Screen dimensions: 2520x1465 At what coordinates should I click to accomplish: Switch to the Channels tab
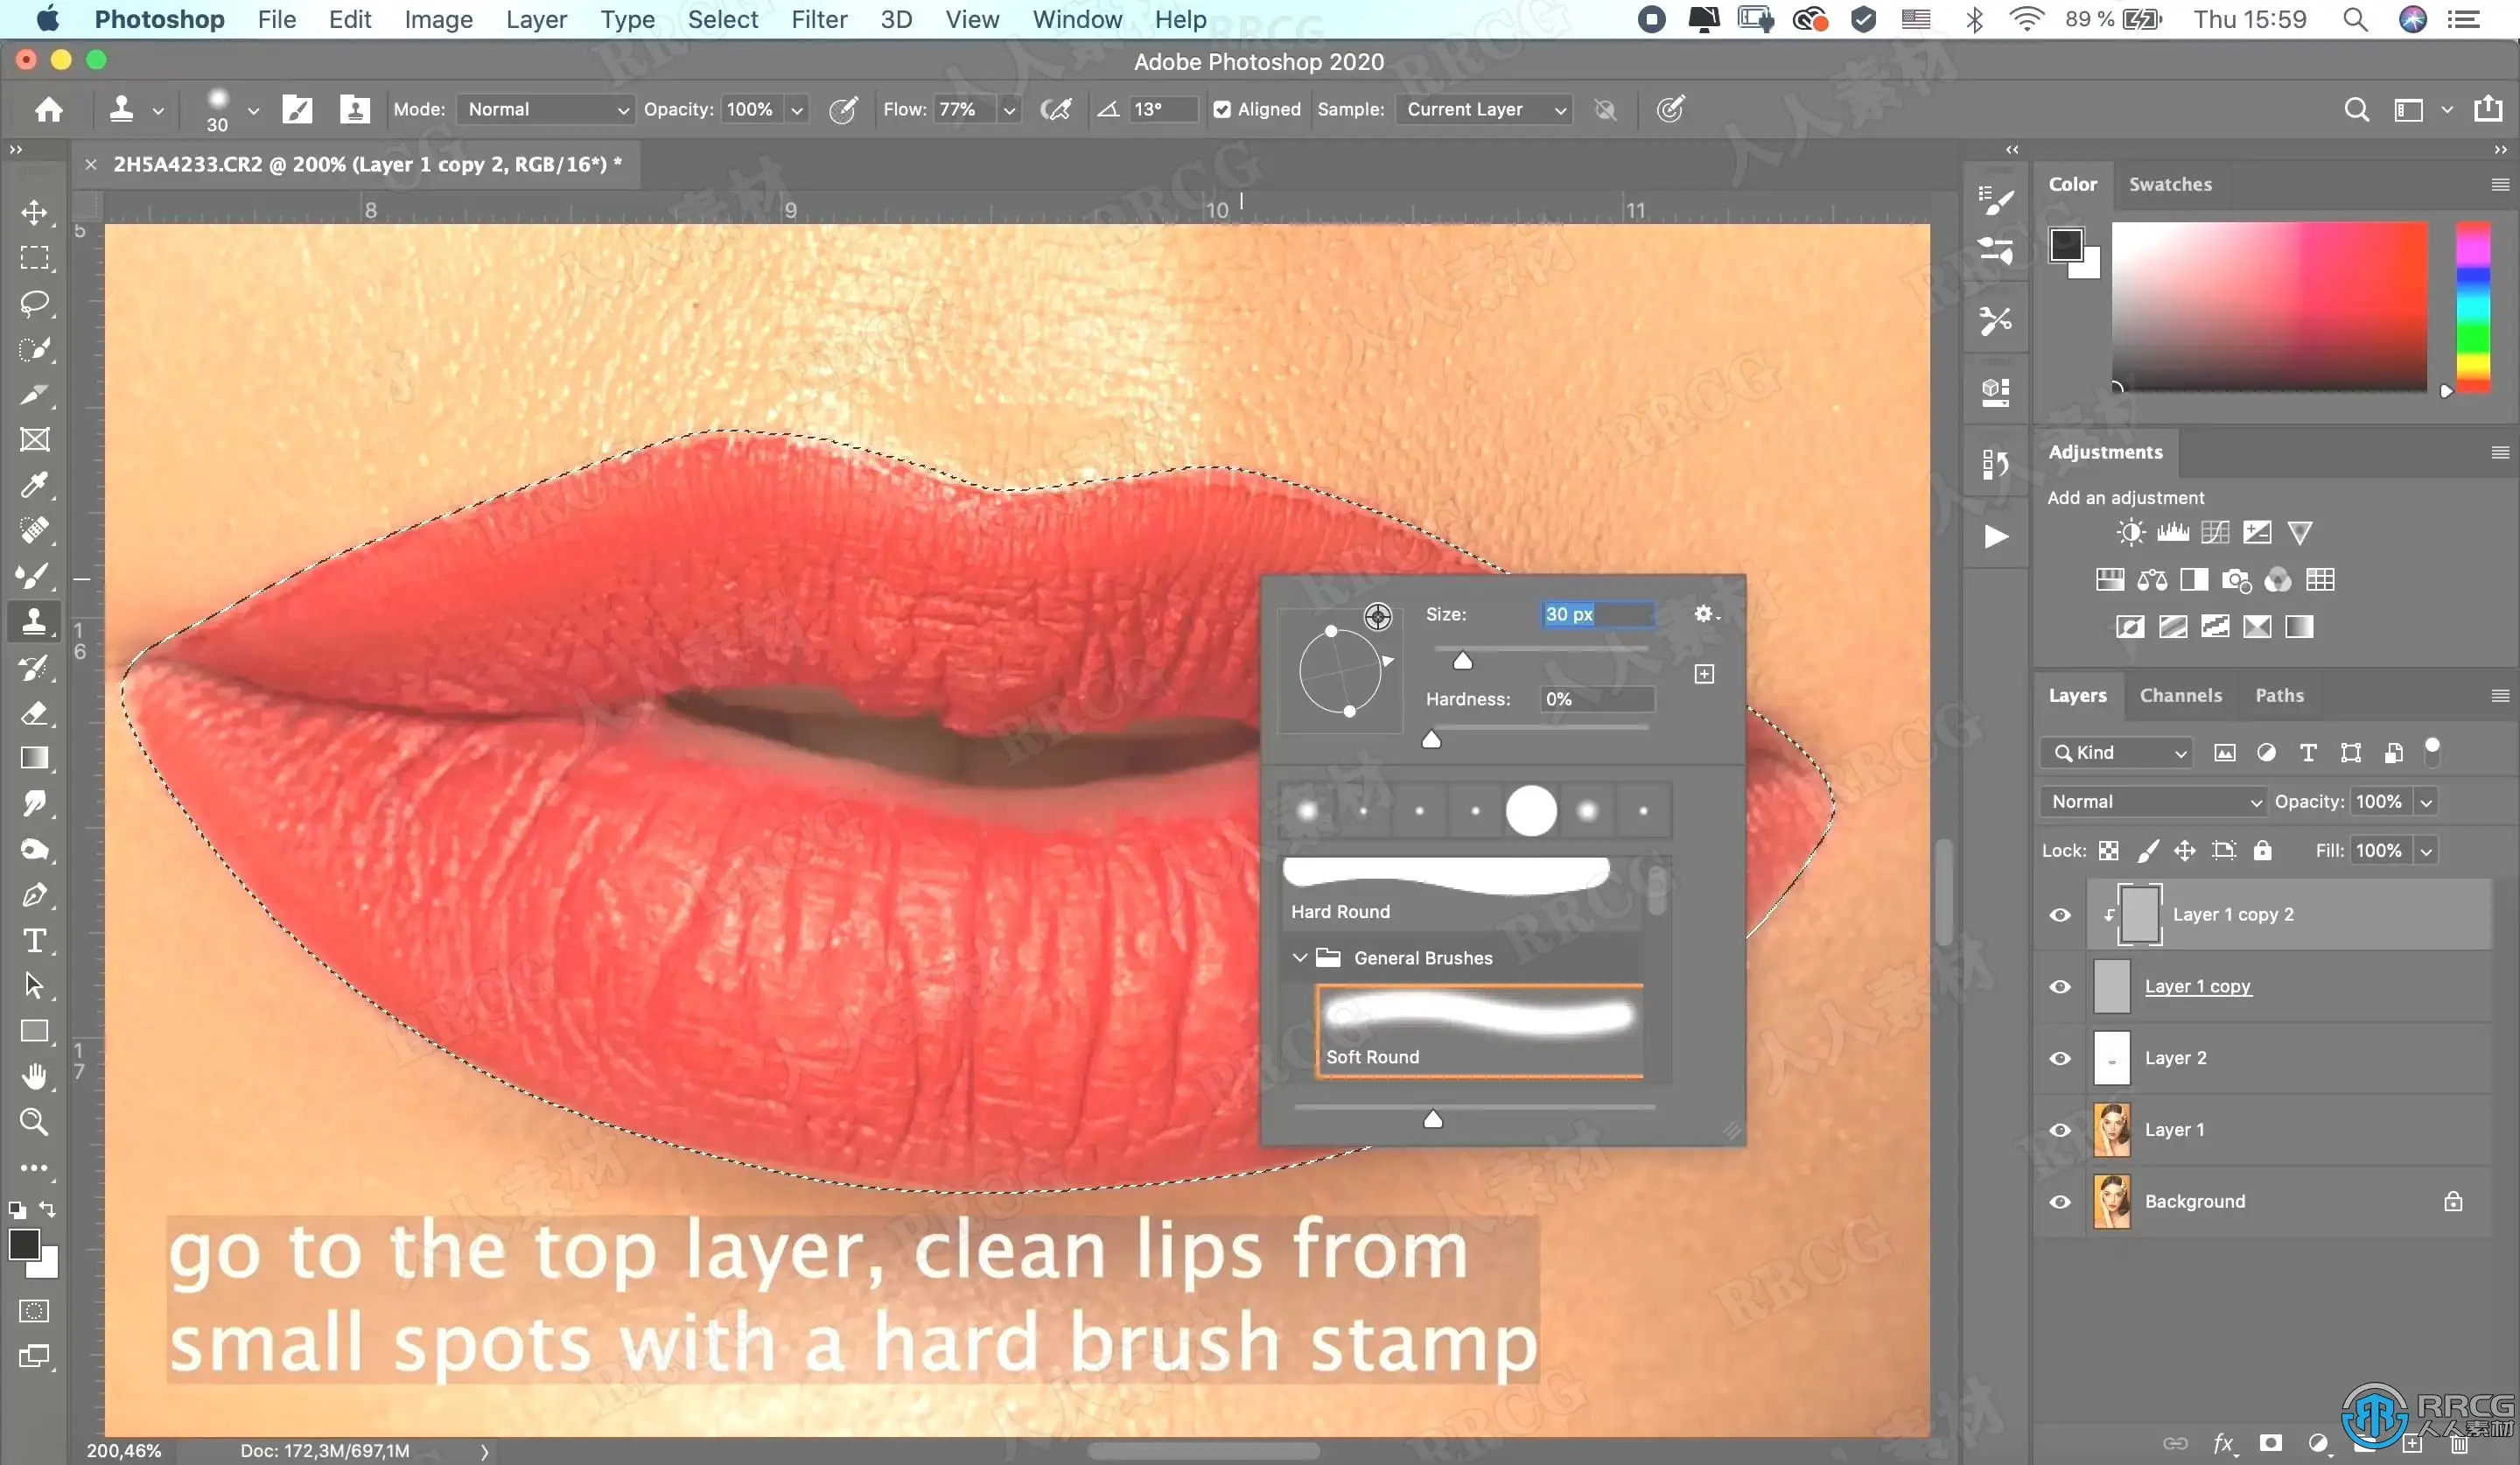[x=2180, y=695]
